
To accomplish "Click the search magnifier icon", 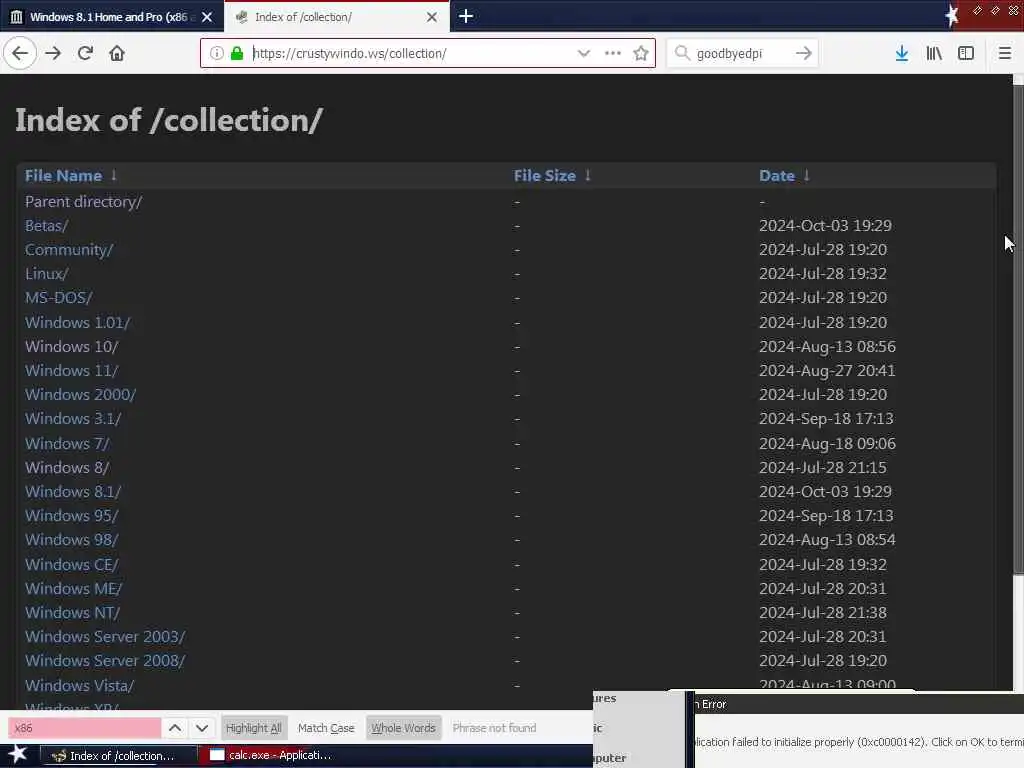I will point(682,53).
